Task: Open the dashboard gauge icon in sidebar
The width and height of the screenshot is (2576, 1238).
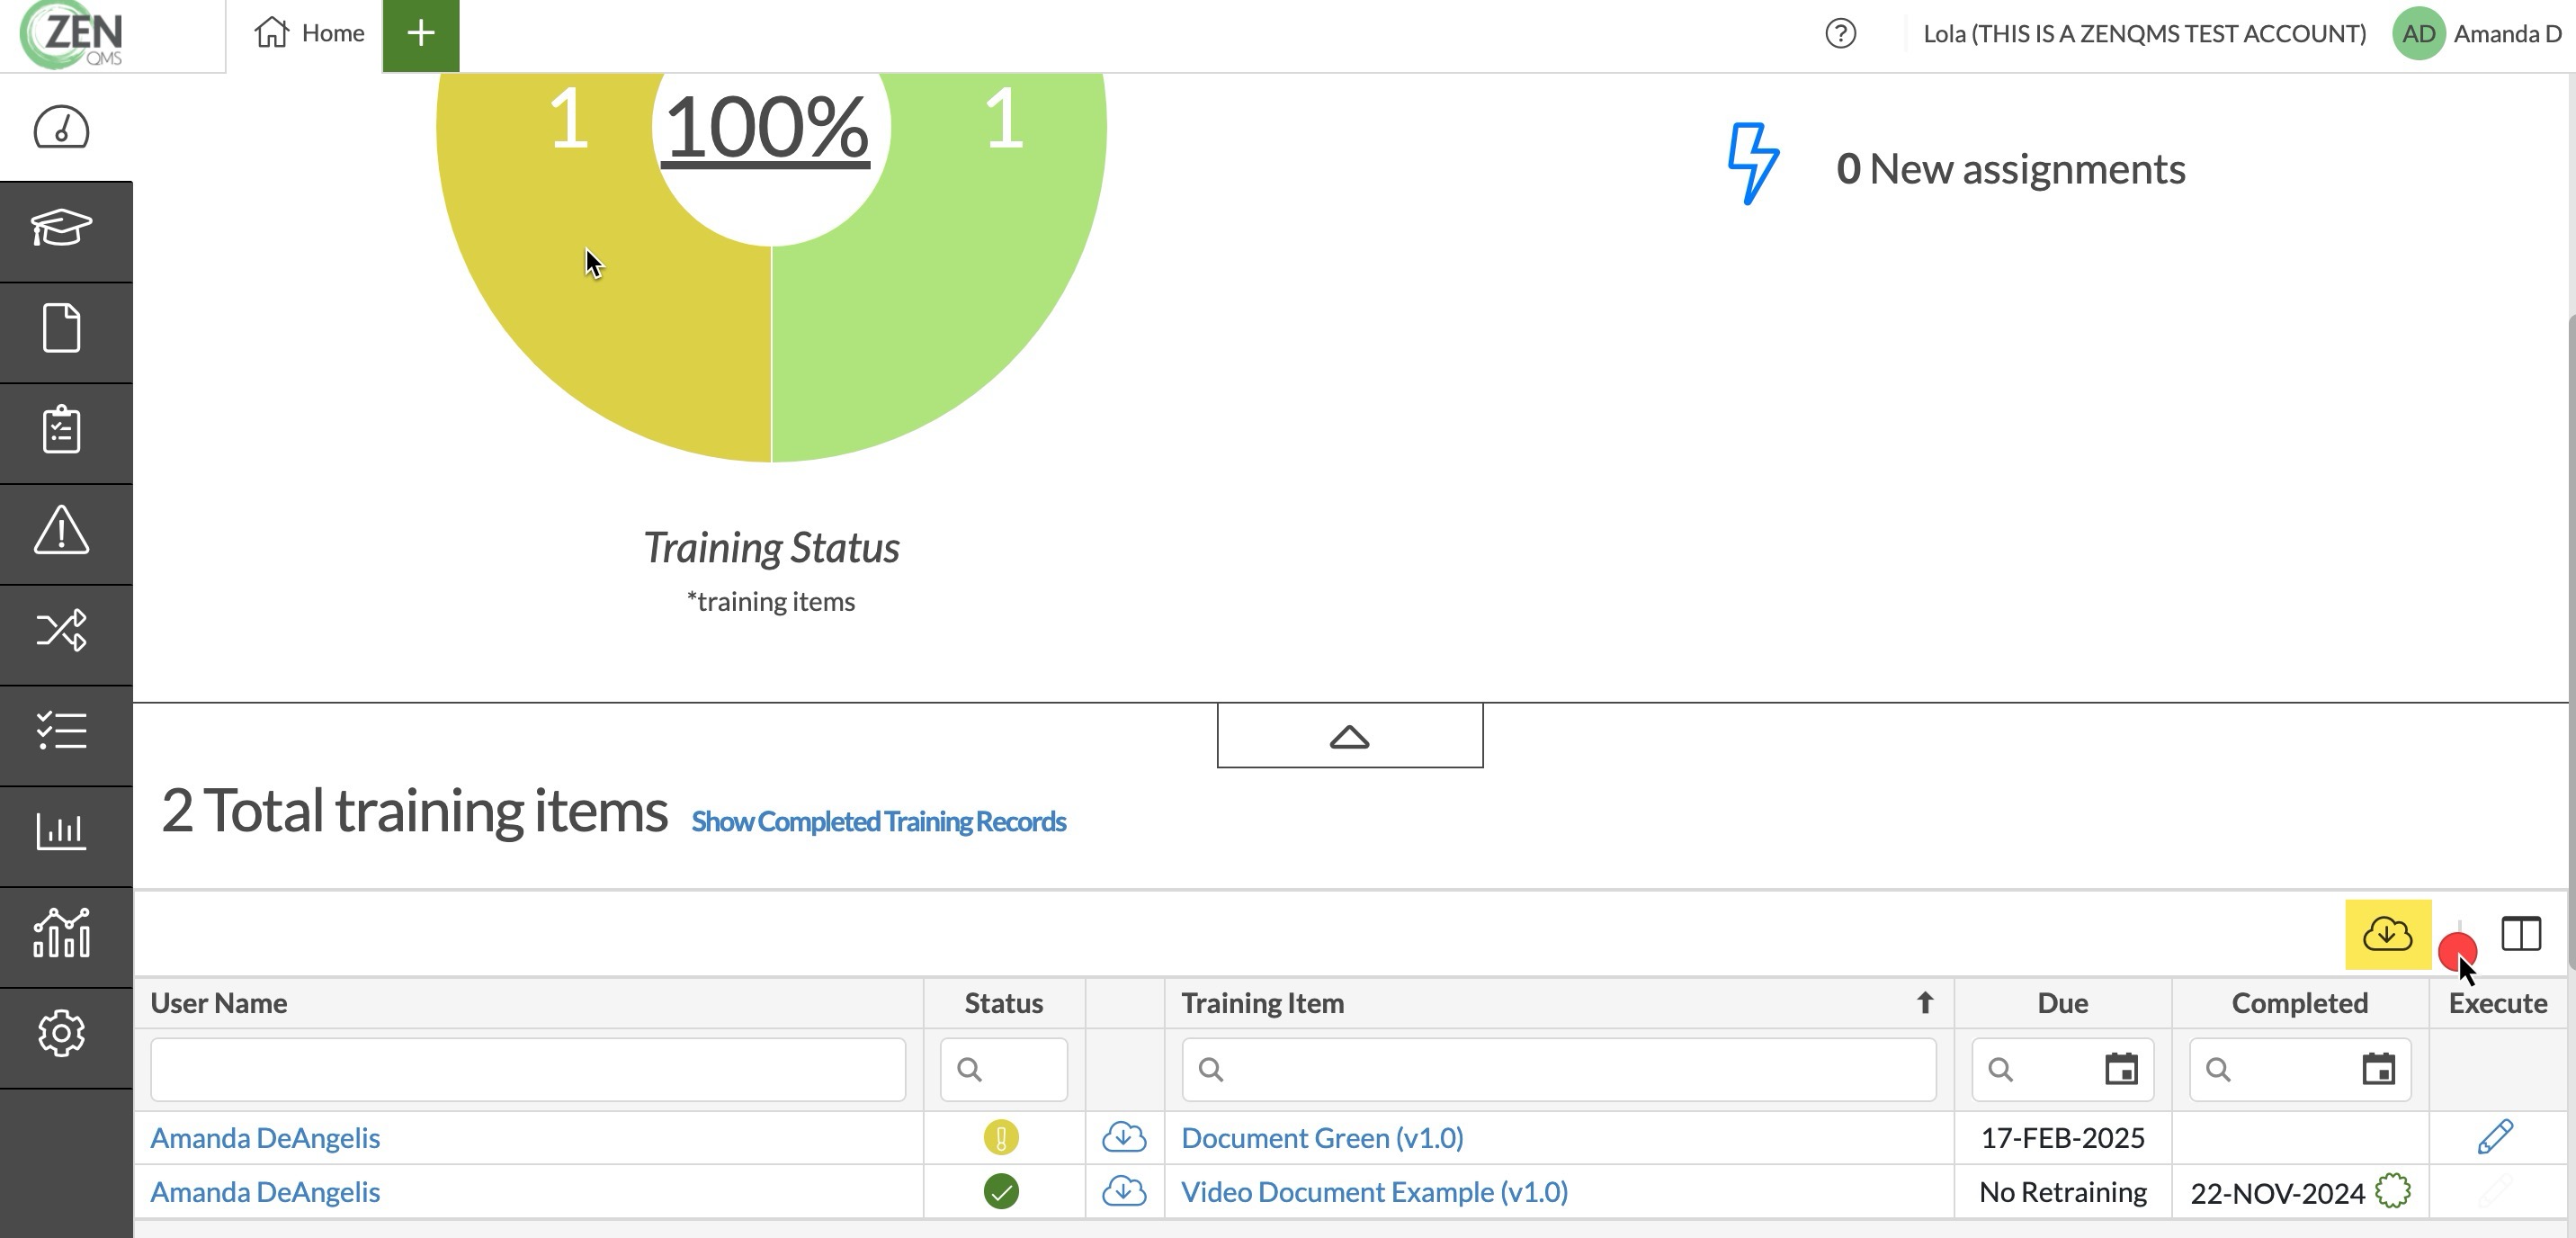Action: pos(61,128)
